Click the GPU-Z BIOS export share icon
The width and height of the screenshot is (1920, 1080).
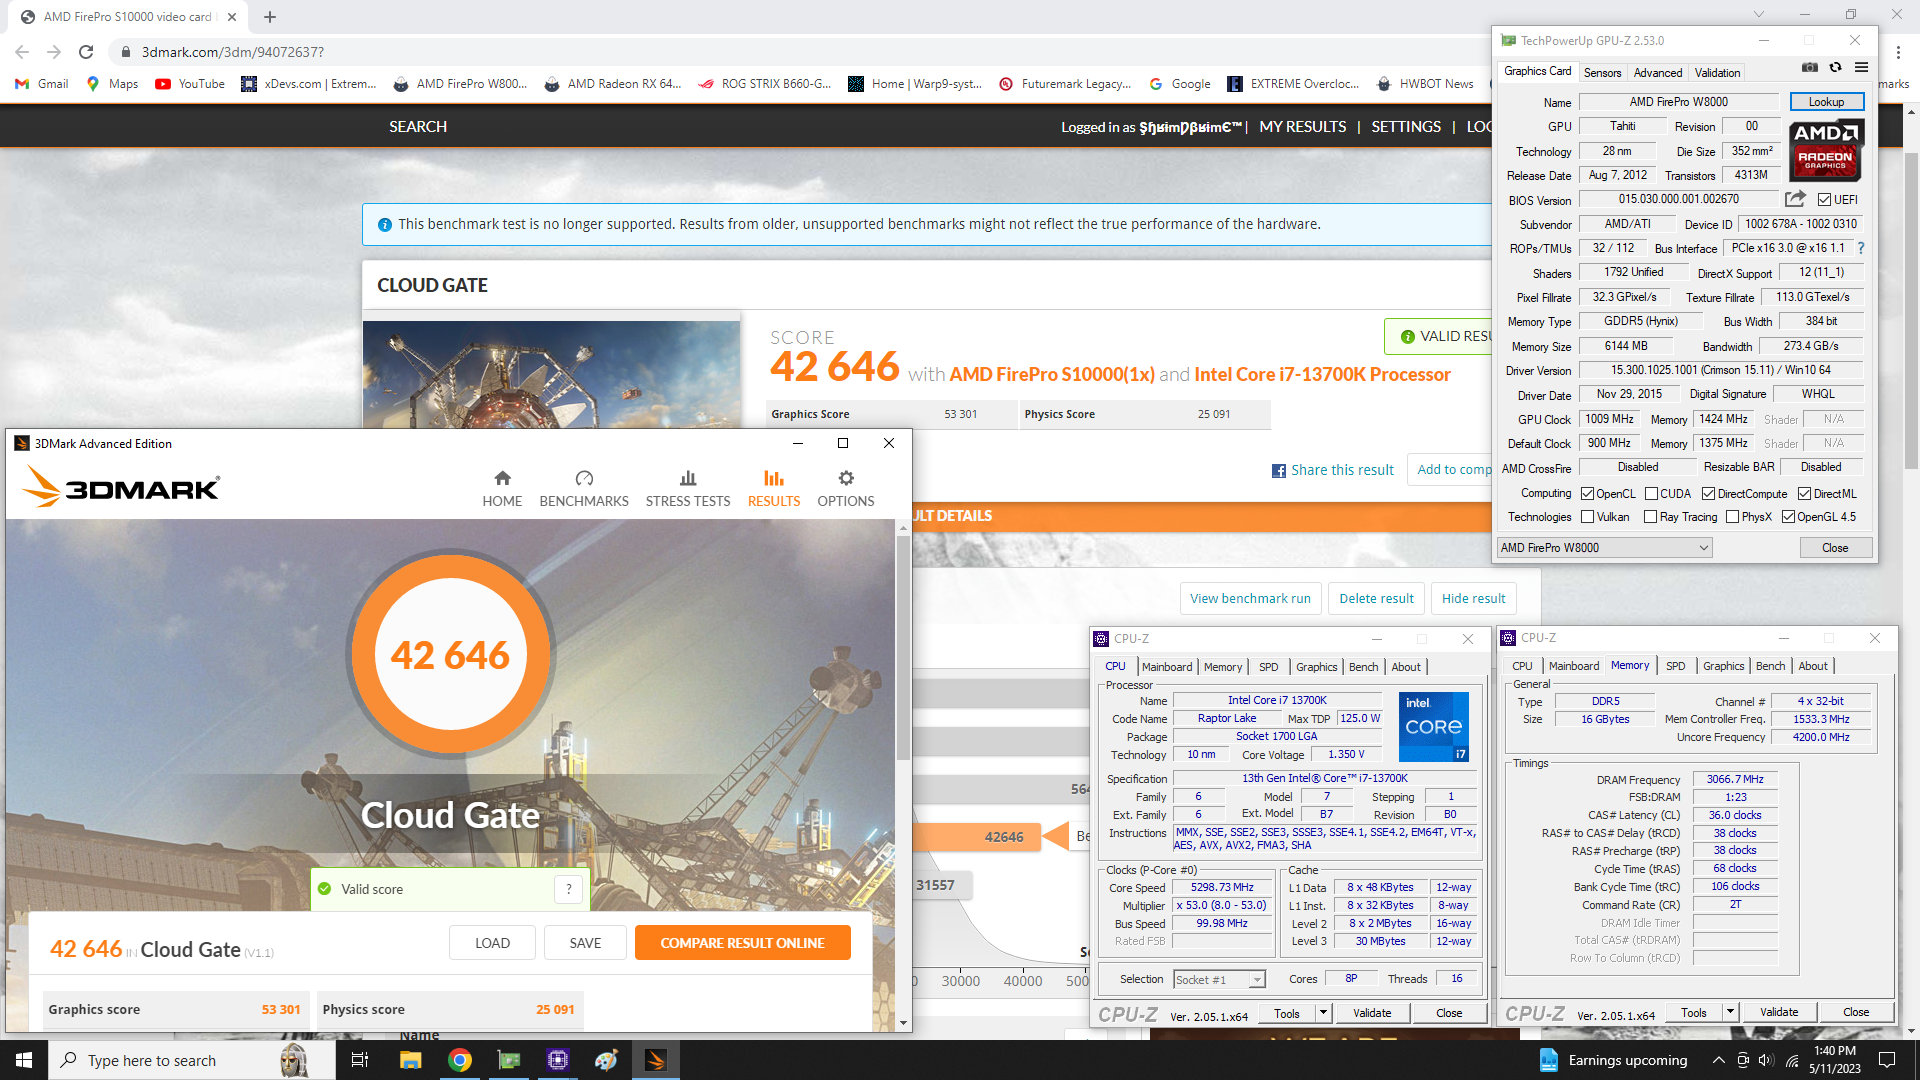pos(1795,199)
